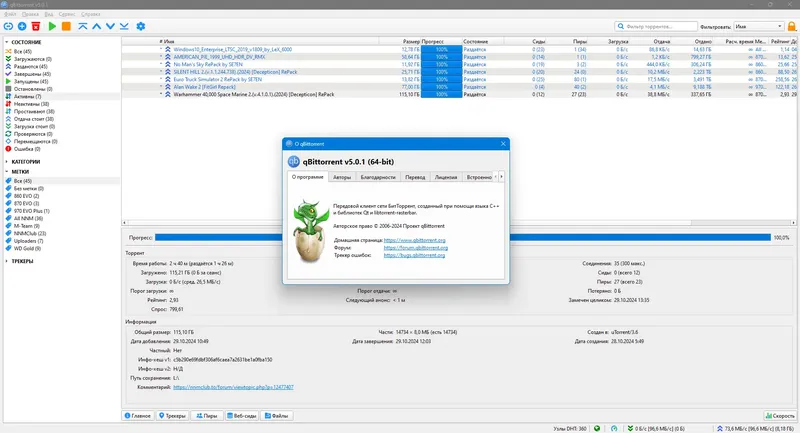Open the forum.qbittorrent.org link
The height and width of the screenshot is (433, 800).
click(415, 248)
